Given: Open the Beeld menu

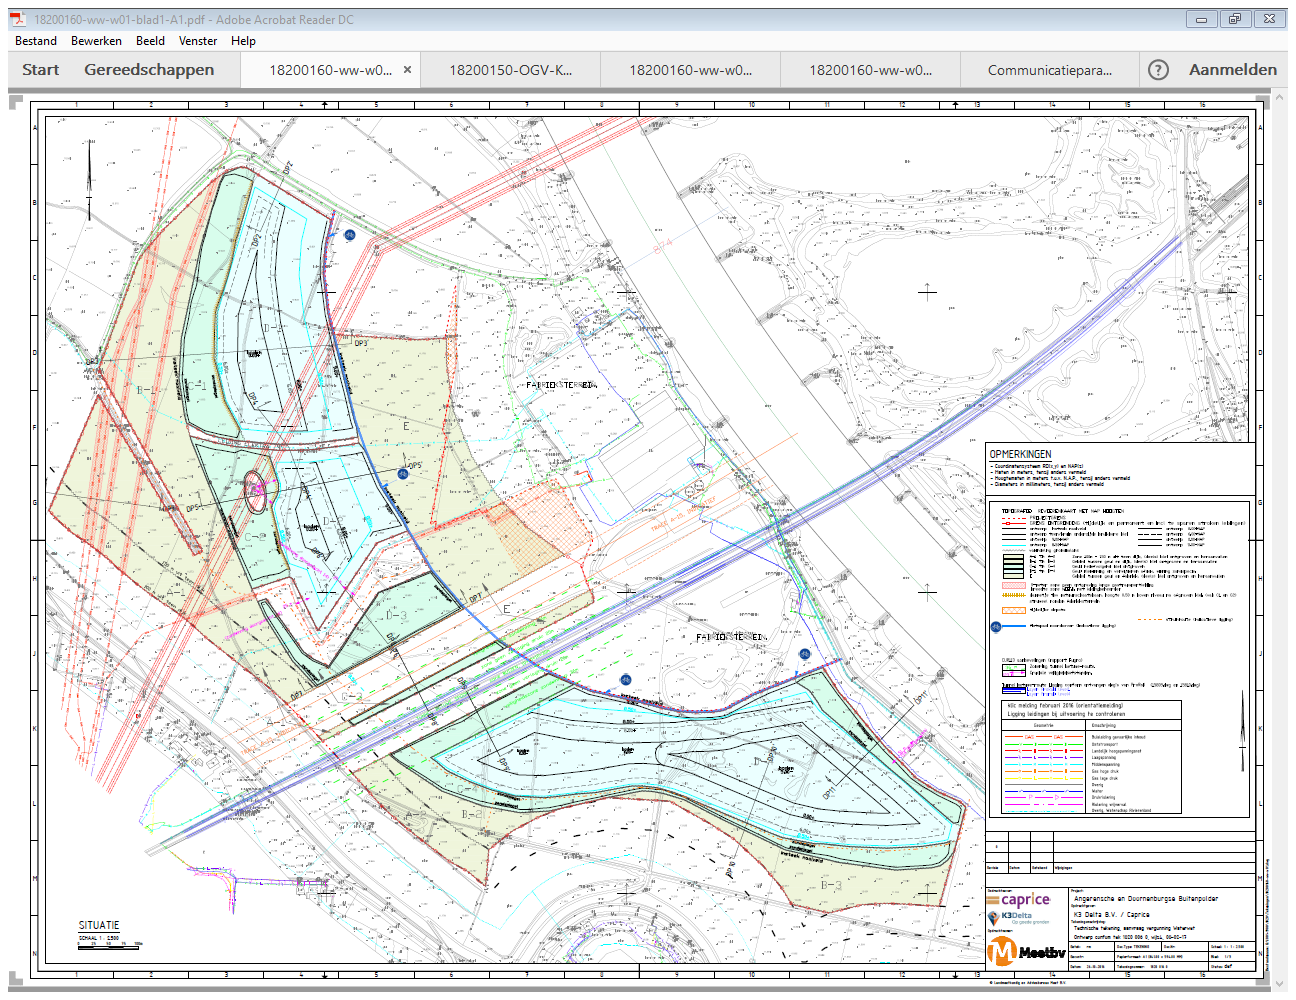Looking at the screenshot, I should [x=150, y=41].
